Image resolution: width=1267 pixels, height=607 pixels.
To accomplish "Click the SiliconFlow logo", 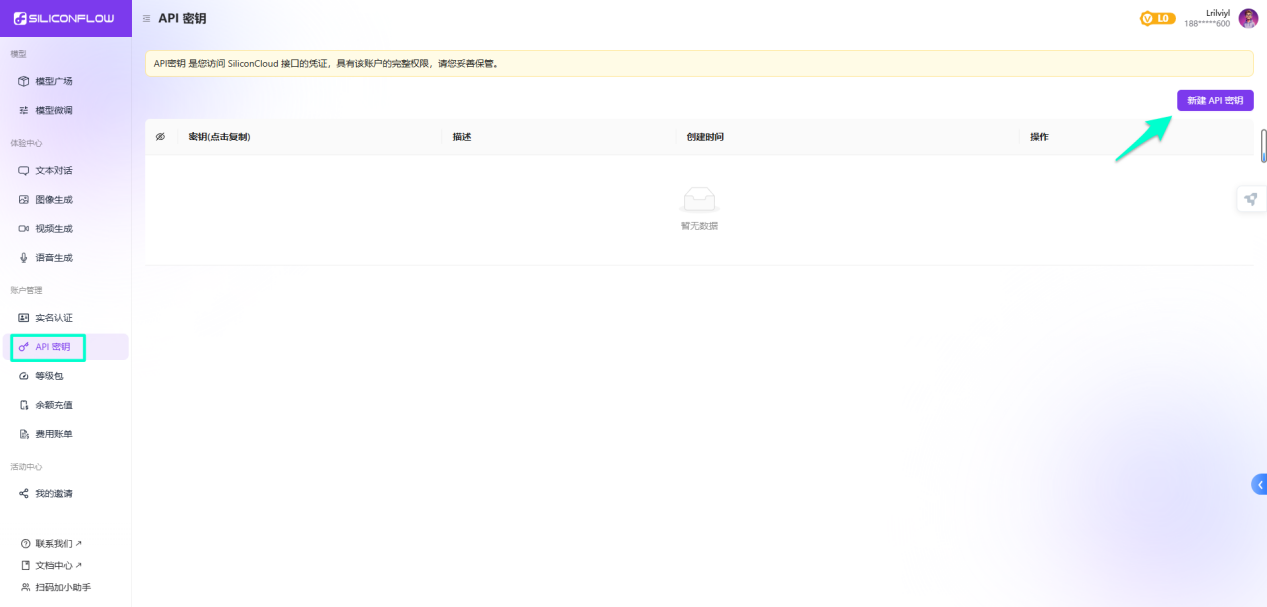I will point(64,18).
